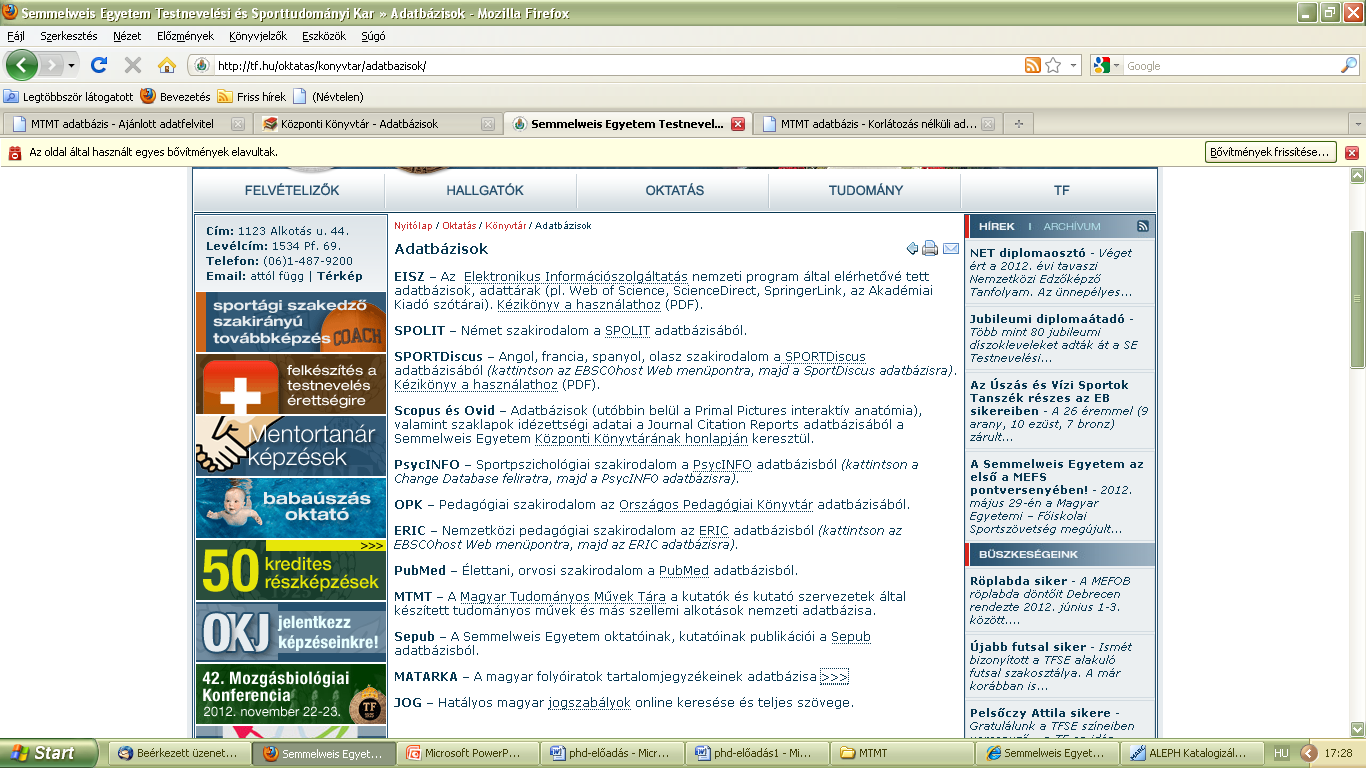
Task: Close the MTMT adatbázis - Ajánlott adatfelvitel tab
Action: click(238, 124)
